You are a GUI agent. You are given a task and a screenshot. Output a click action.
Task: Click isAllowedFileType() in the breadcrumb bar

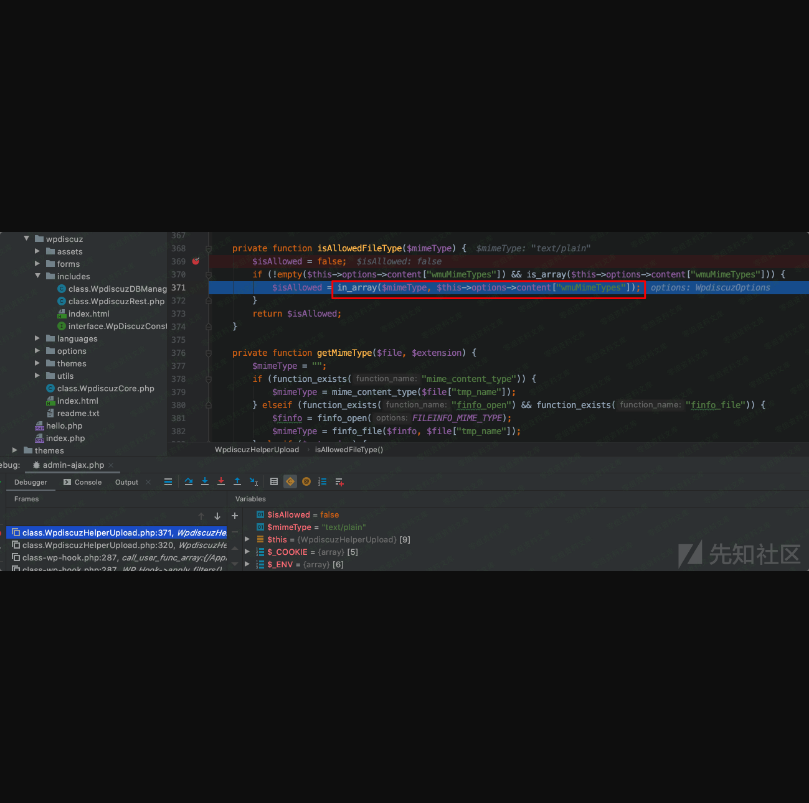(349, 450)
